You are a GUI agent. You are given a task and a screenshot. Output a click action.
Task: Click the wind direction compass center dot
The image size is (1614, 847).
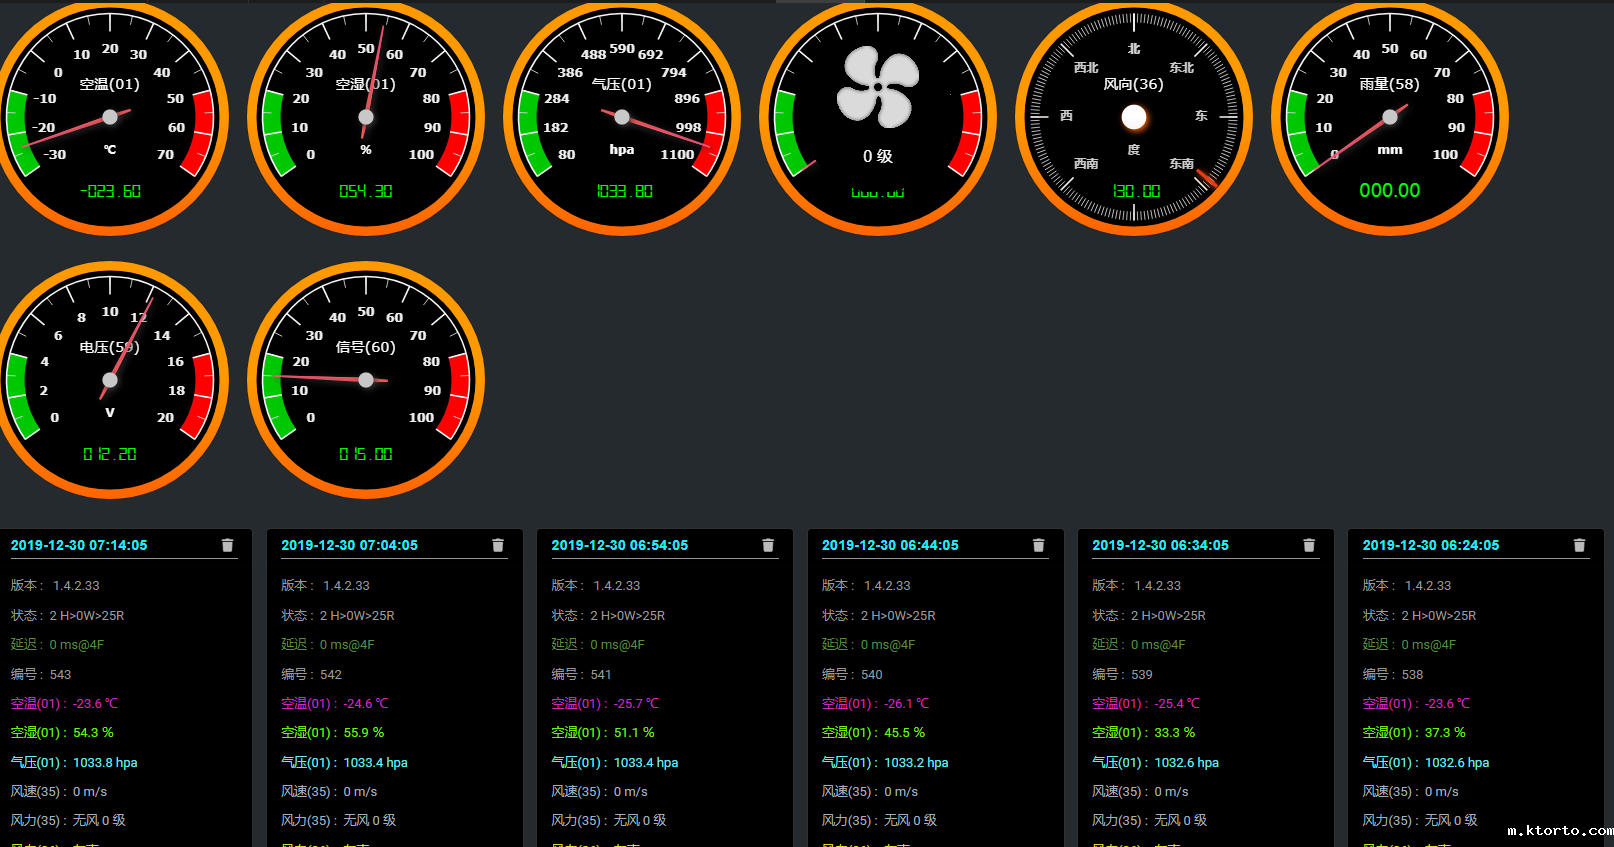point(1134,118)
